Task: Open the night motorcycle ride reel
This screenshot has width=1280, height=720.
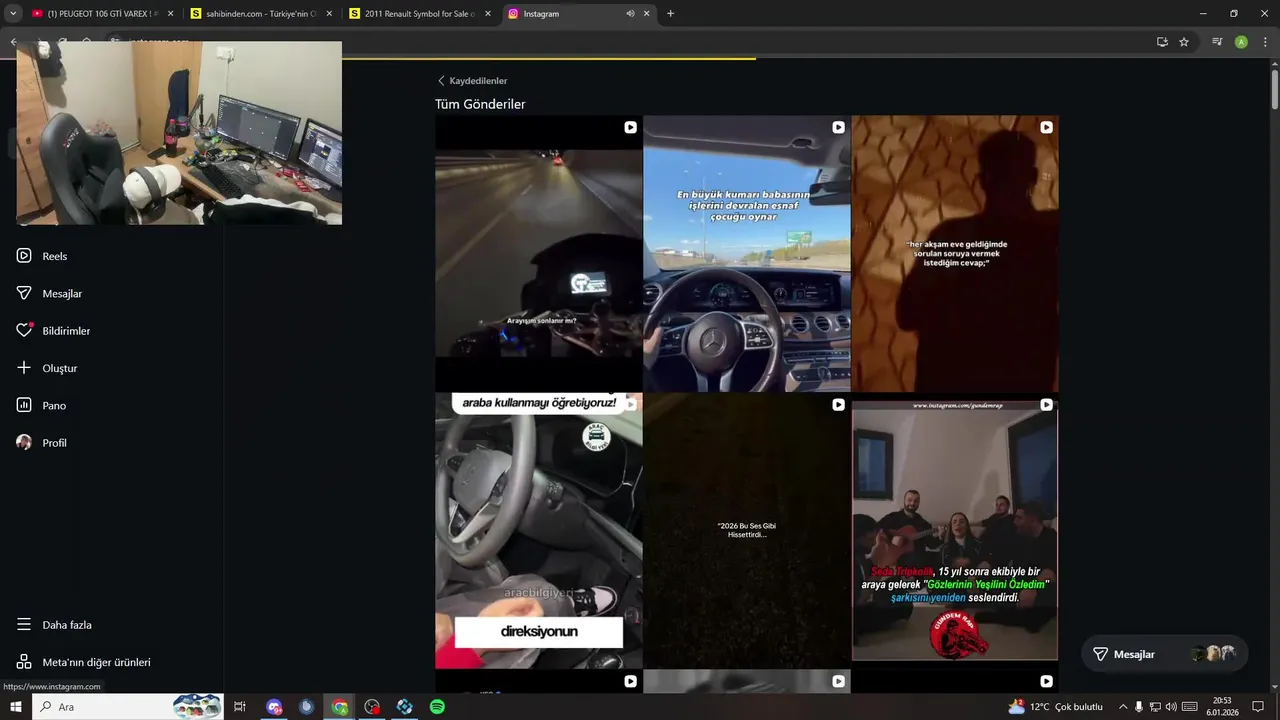Action: point(538,253)
